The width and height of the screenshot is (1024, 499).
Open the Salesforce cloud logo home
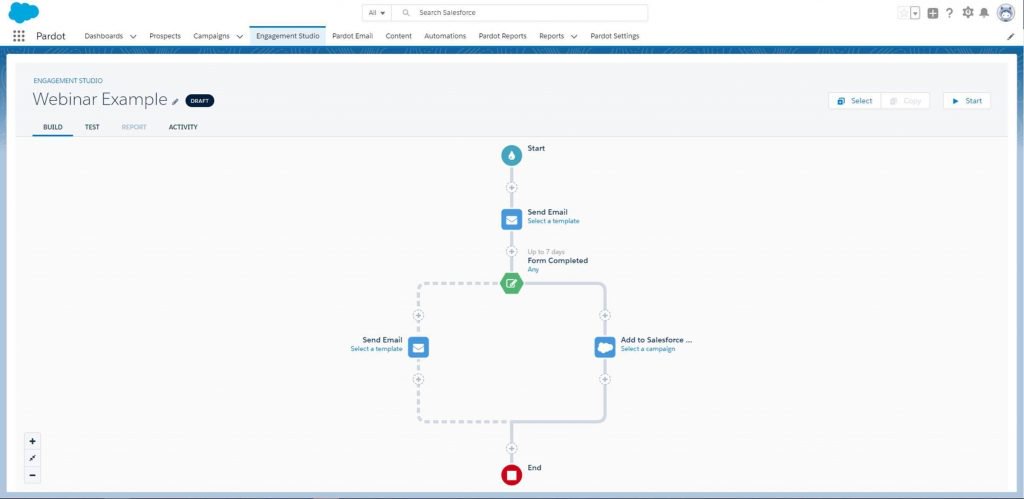click(24, 12)
